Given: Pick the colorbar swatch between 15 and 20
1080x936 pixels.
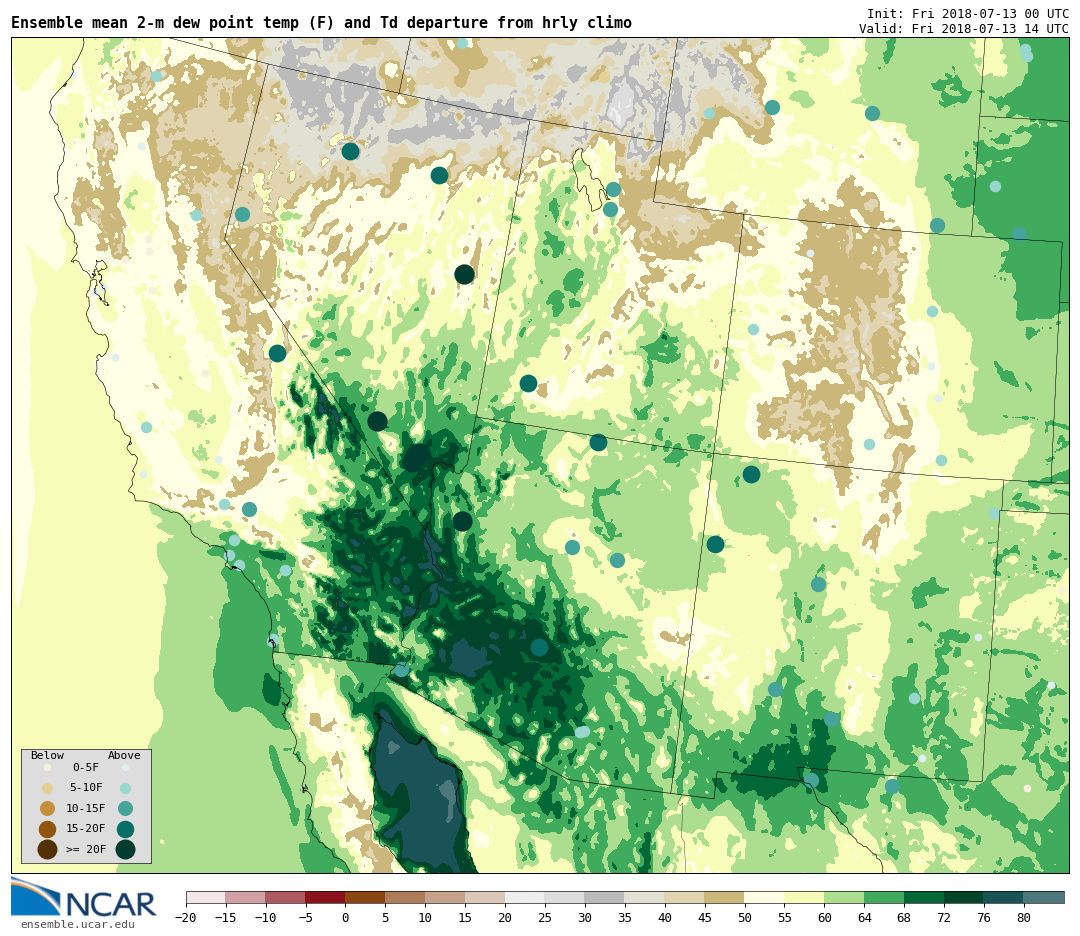Looking at the screenshot, I should point(486,897).
